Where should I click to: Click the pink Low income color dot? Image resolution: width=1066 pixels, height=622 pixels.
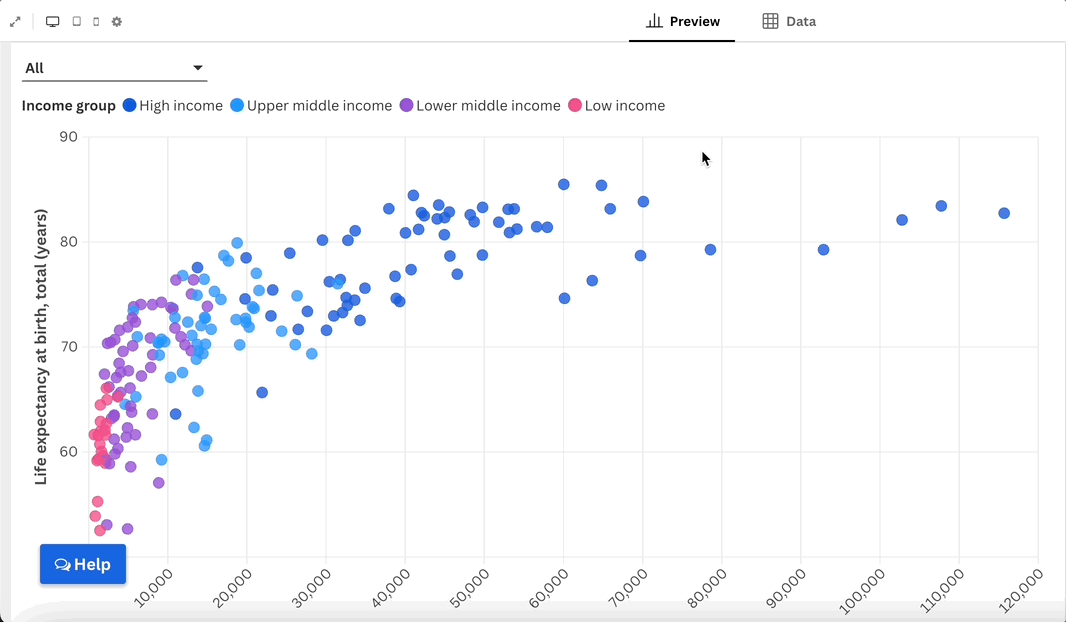[x=575, y=106]
